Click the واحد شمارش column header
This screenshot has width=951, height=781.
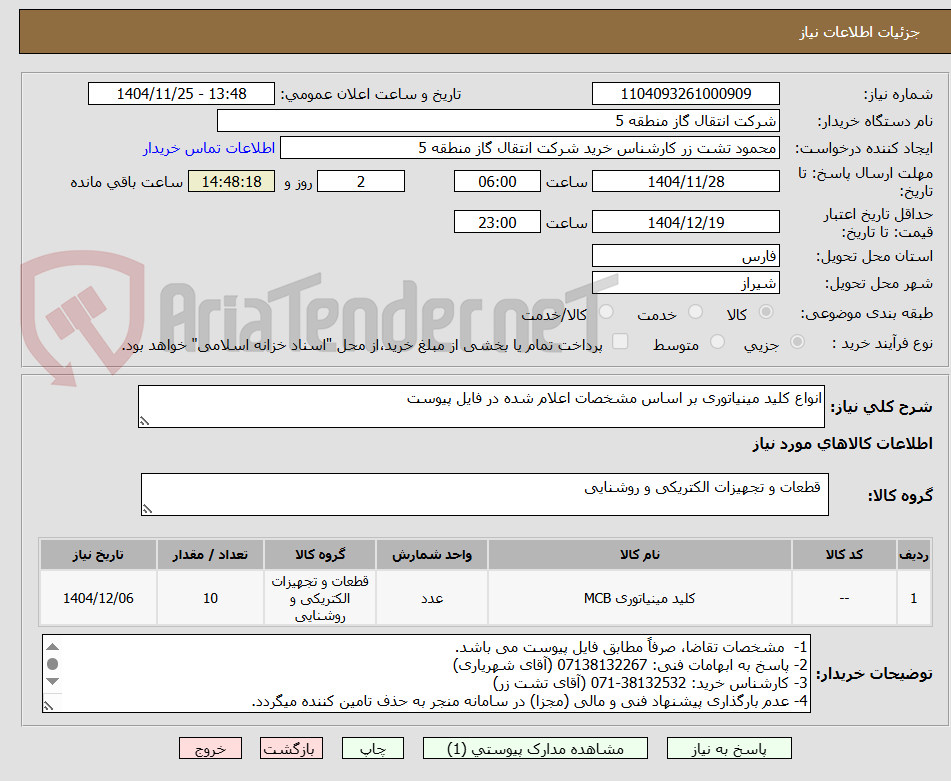432,555
